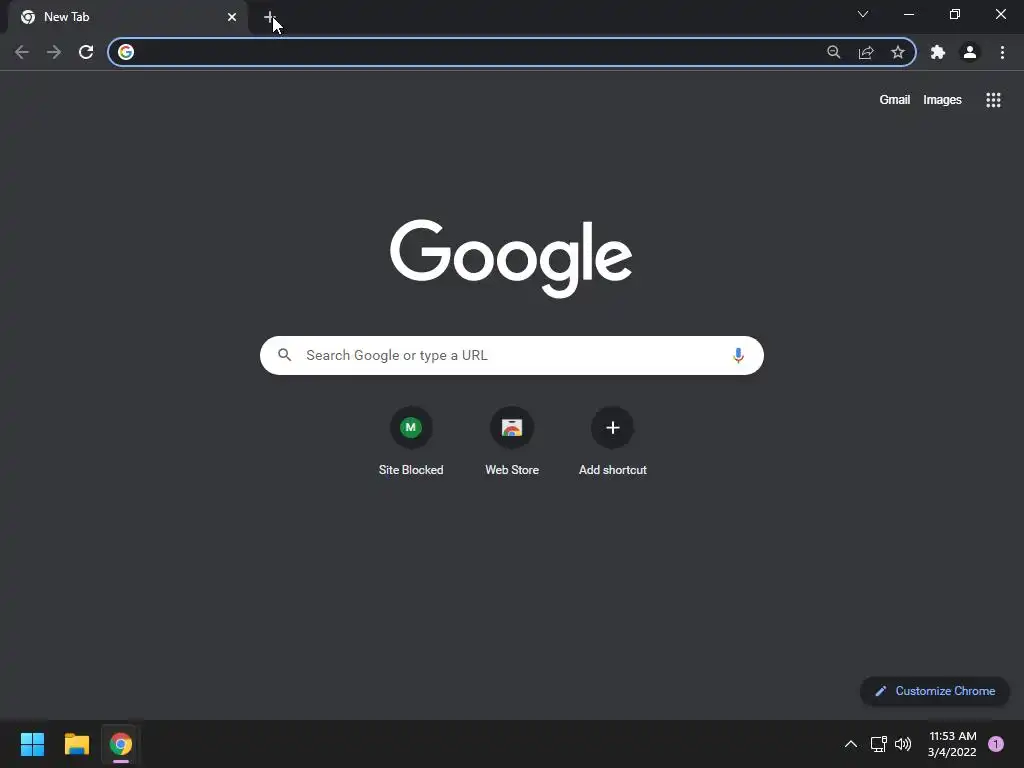
Task: Share this page icon
Action: [866, 52]
